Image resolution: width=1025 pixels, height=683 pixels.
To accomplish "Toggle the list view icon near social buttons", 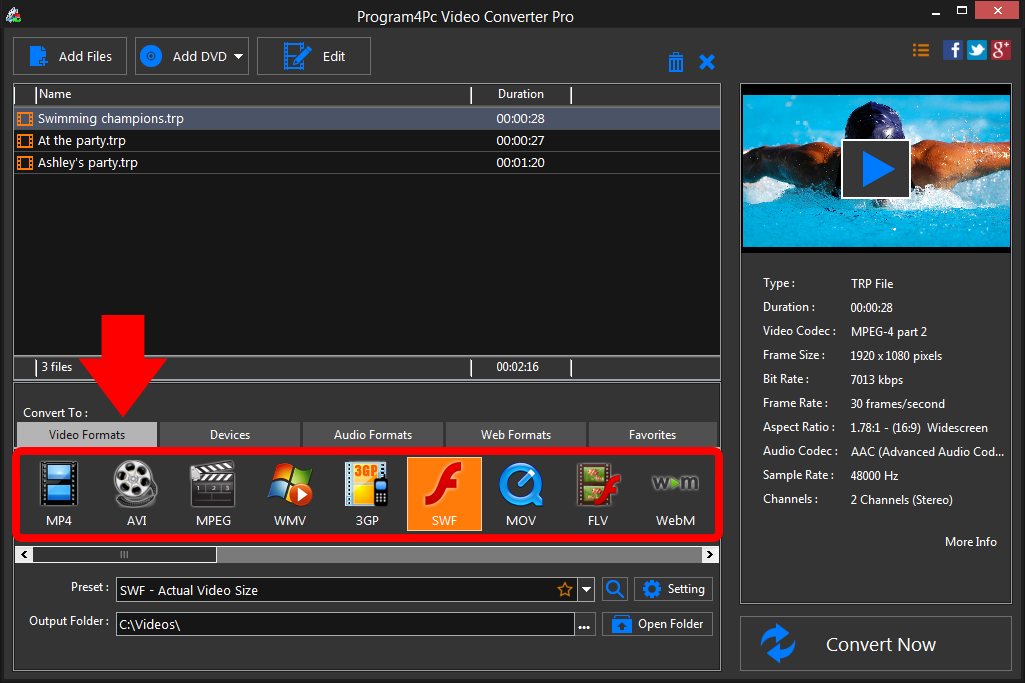I will point(920,49).
